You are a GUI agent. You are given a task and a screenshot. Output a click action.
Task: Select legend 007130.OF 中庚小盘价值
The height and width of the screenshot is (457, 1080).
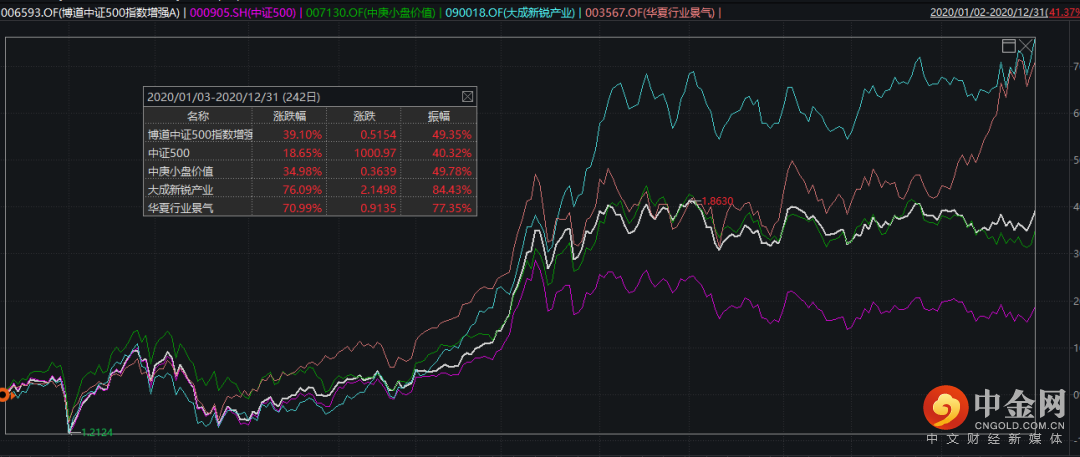[371, 12]
